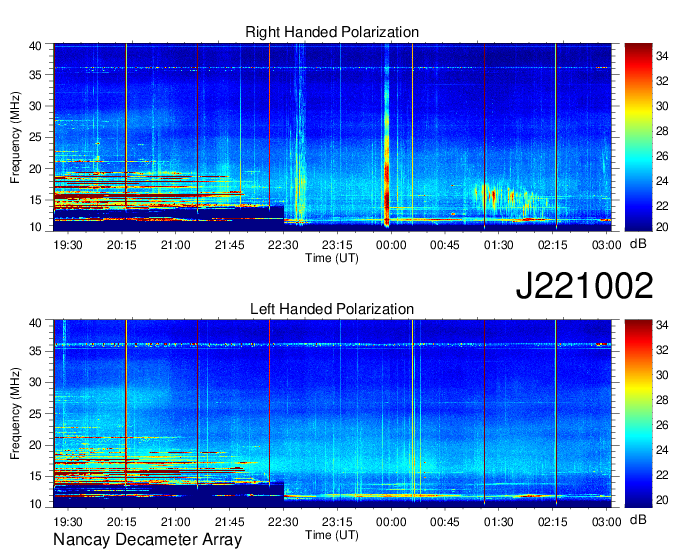
Task: Click the 20 MHz tick label of left-handed plot
Action: coord(35,445)
